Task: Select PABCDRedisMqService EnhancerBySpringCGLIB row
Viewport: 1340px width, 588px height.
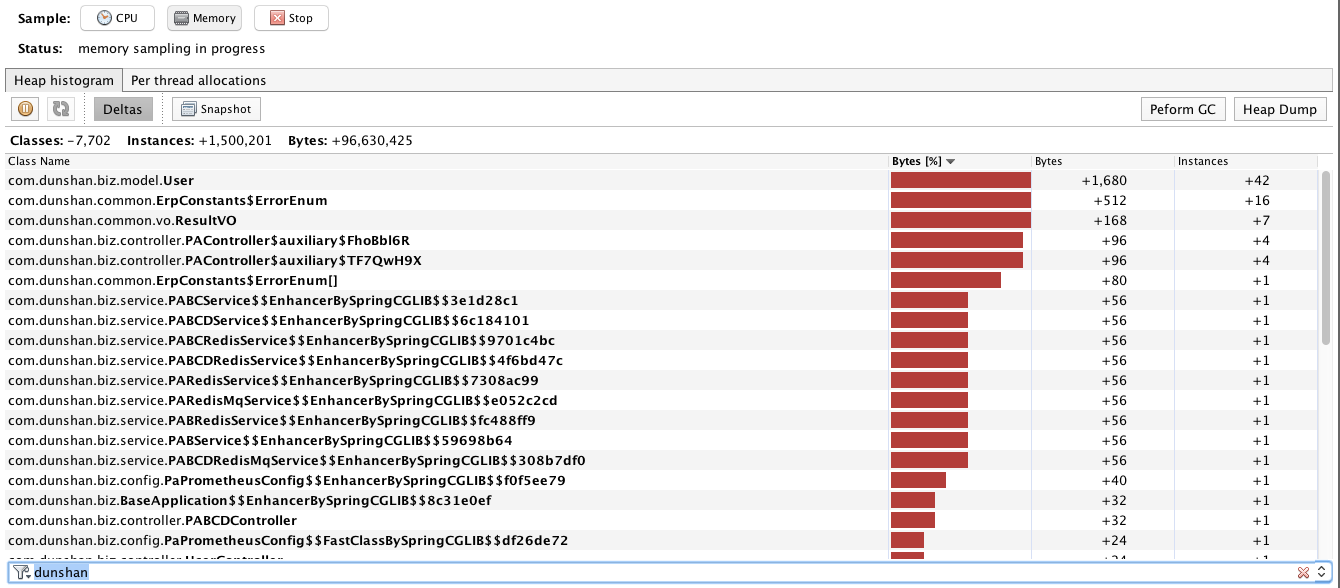Action: coord(662,460)
